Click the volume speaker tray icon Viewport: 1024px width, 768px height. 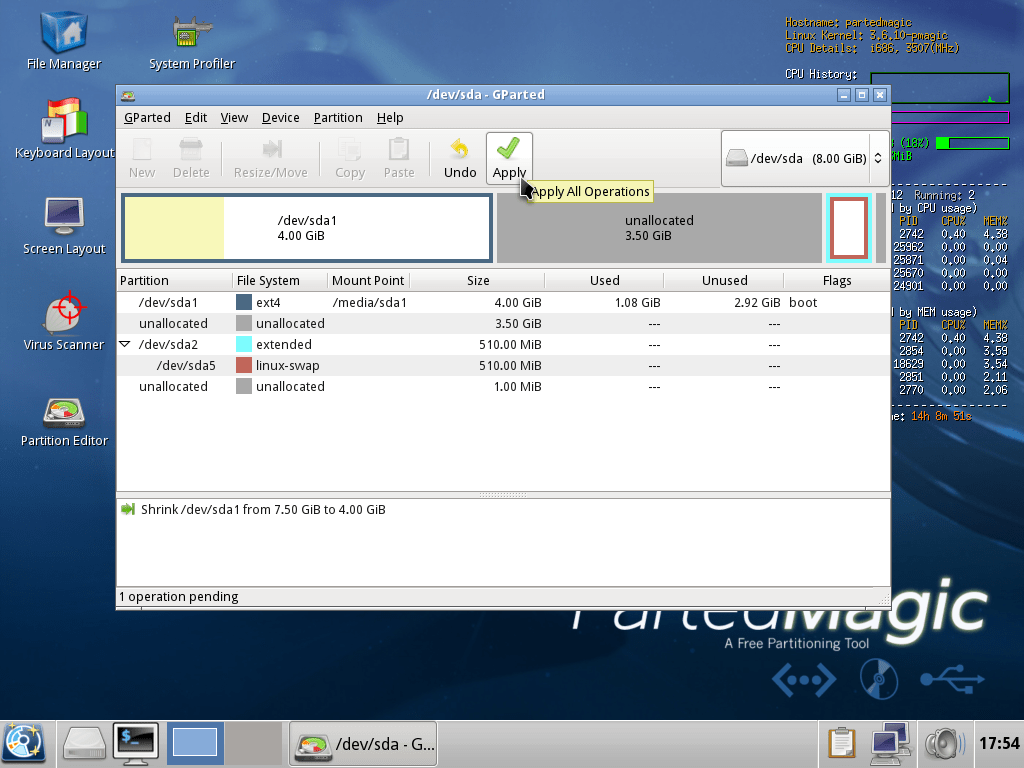click(x=942, y=743)
